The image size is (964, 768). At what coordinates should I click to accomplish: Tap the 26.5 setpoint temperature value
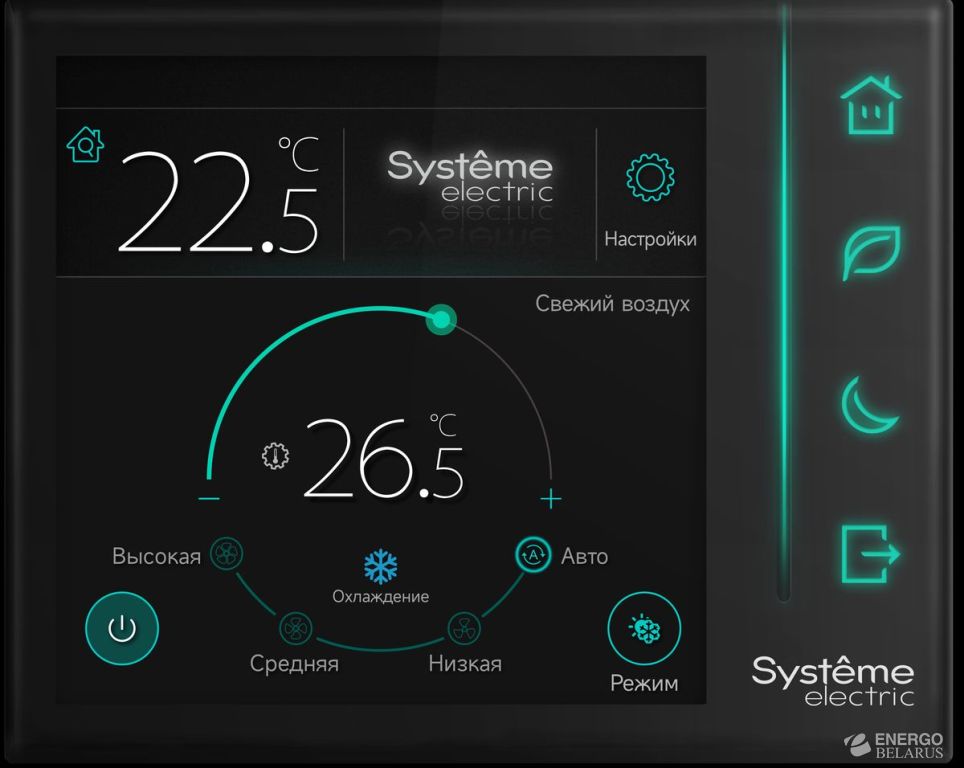[x=384, y=460]
